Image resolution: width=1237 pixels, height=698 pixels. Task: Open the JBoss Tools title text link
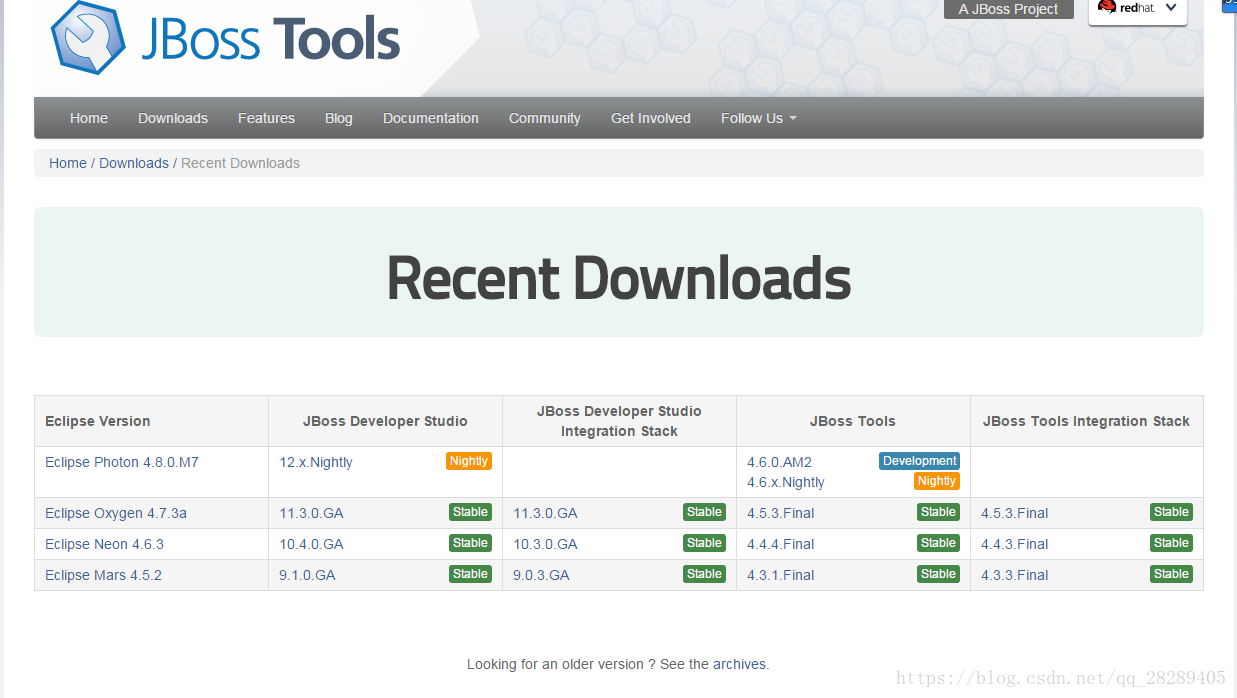270,40
